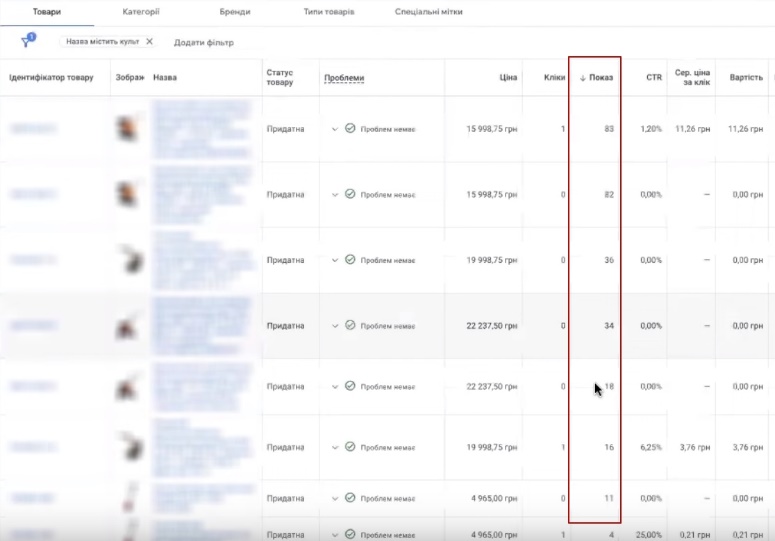Click the Проблеми column header
This screenshot has height=541, width=775.
(343, 78)
